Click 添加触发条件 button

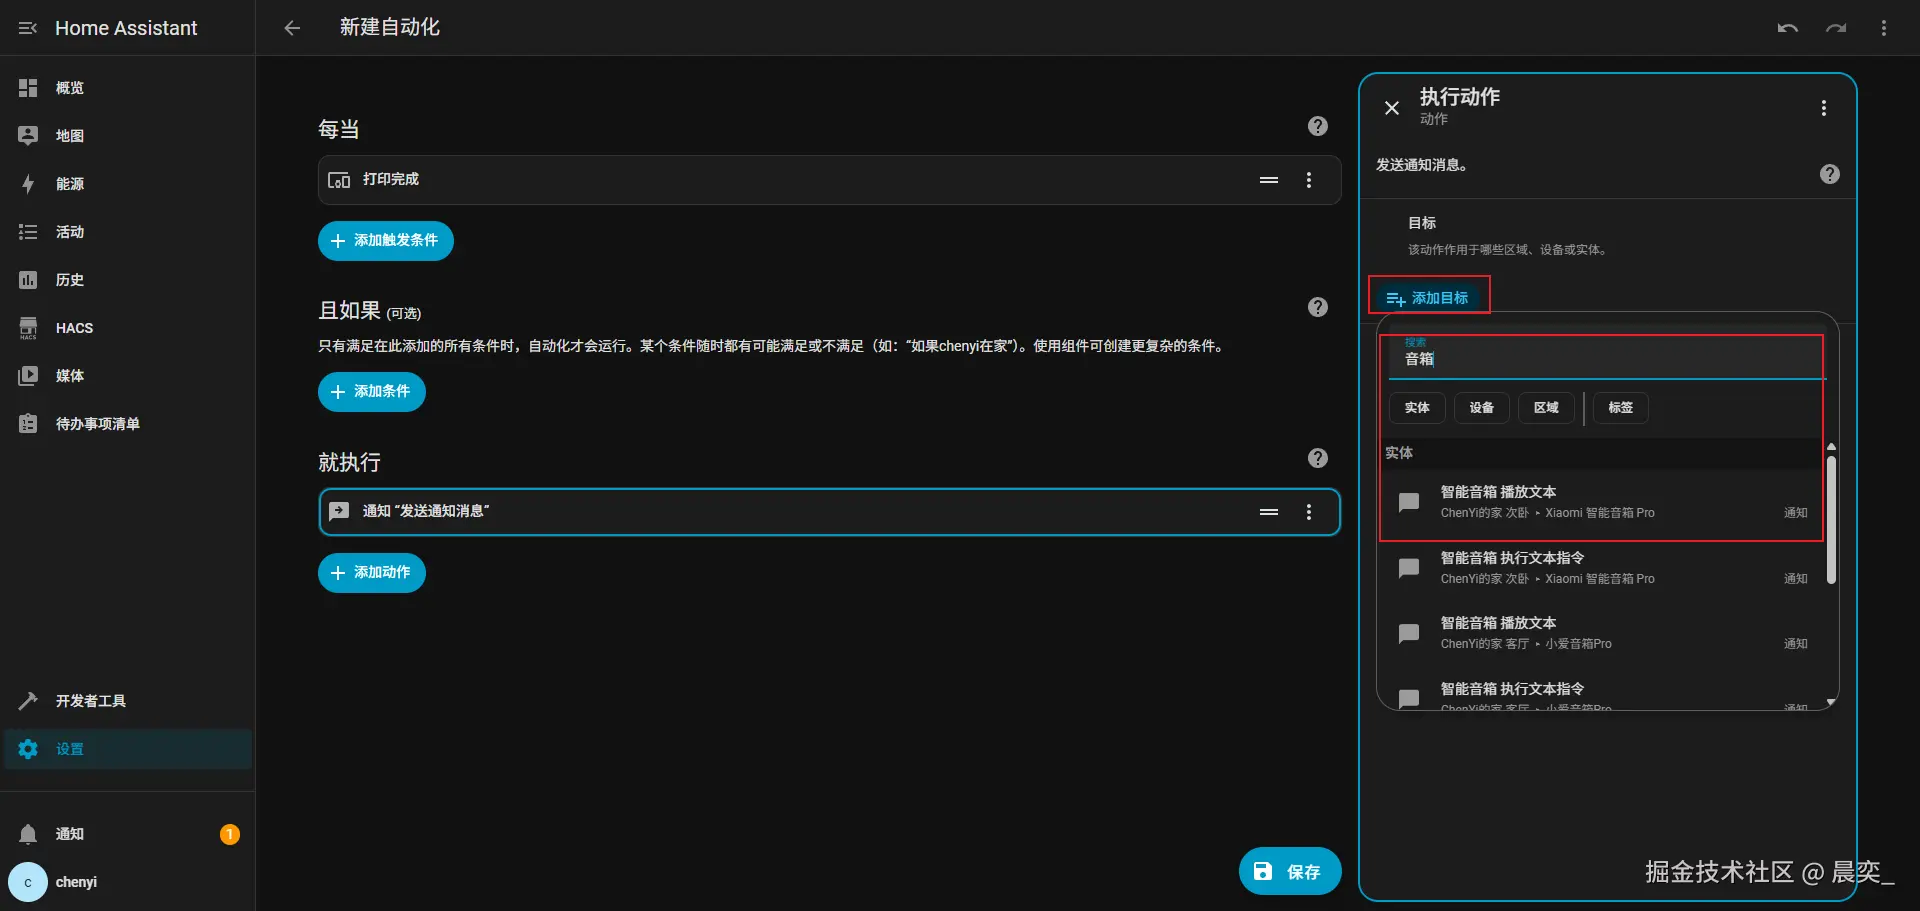(x=385, y=240)
